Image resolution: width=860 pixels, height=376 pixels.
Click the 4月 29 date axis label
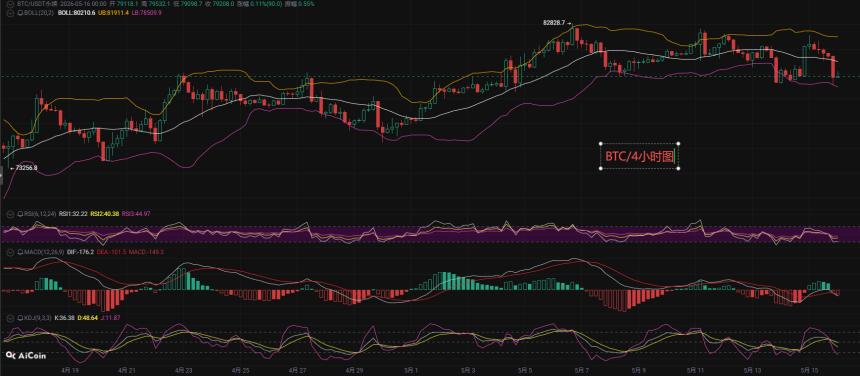click(x=353, y=371)
